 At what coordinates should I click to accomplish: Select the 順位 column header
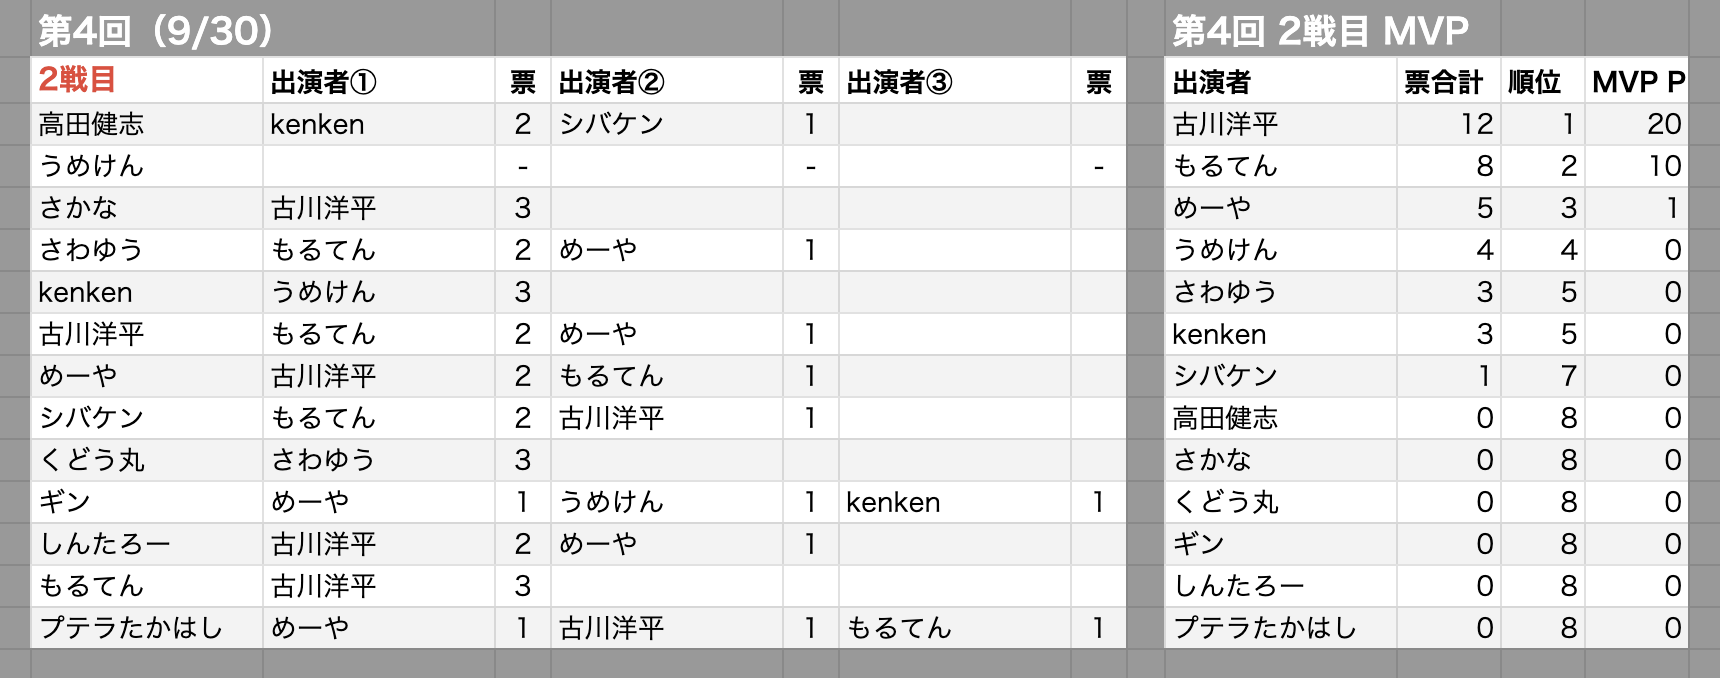click(x=1534, y=82)
